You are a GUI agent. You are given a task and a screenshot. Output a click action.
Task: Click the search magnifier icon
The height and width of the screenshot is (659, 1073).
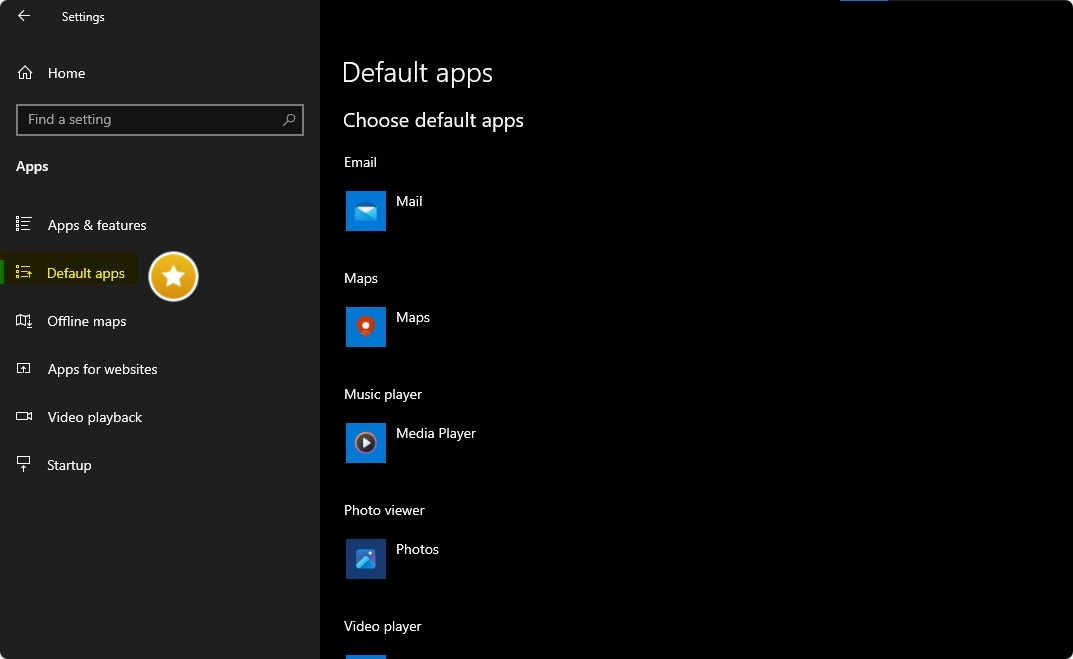point(289,120)
